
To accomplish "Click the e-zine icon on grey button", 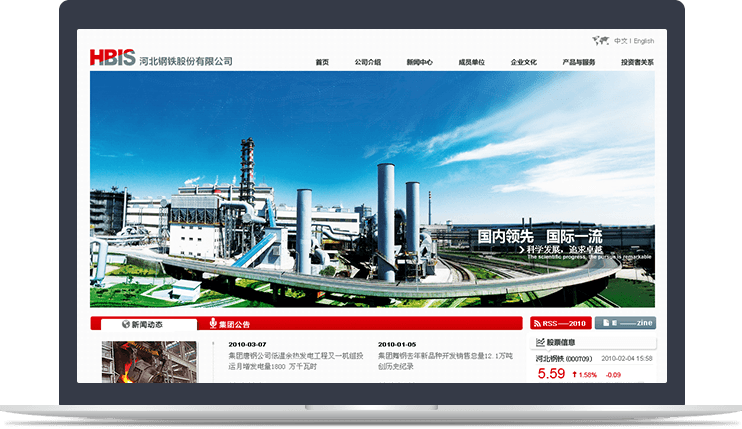I will [x=605, y=323].
